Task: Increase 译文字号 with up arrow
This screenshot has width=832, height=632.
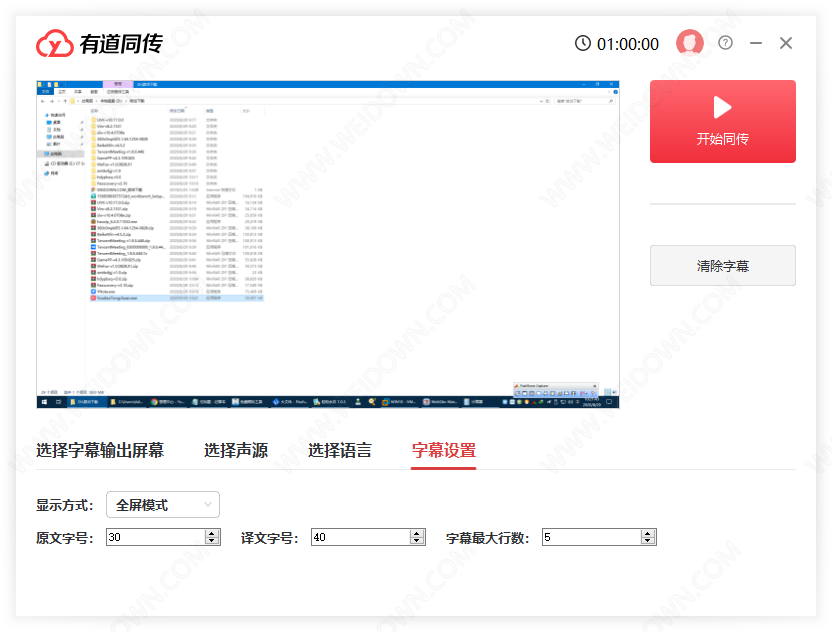Action: (x=417, y=533)
